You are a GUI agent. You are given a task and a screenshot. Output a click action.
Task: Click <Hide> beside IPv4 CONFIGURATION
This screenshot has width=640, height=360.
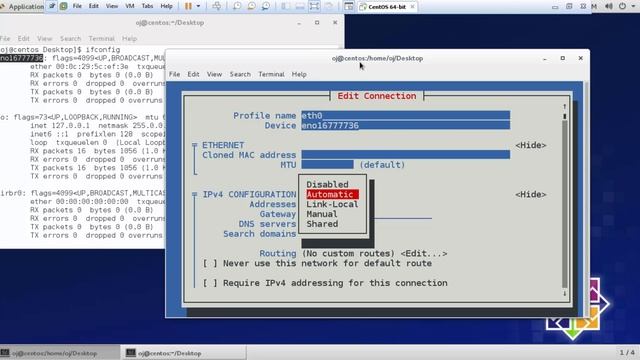530,194
